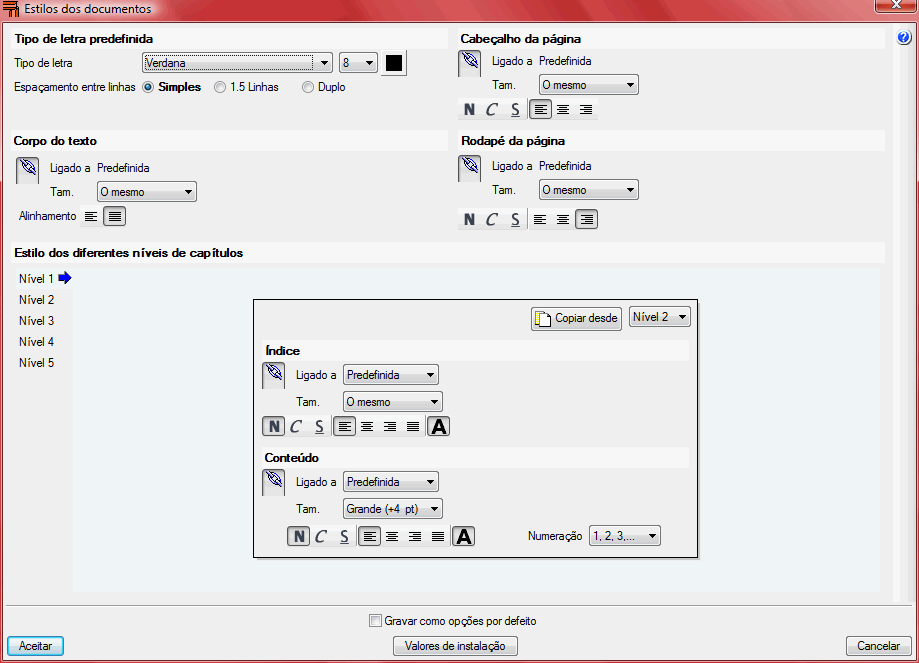Click the help question mark icon
This screenshot has height=663, width=919.
point(904,38)
